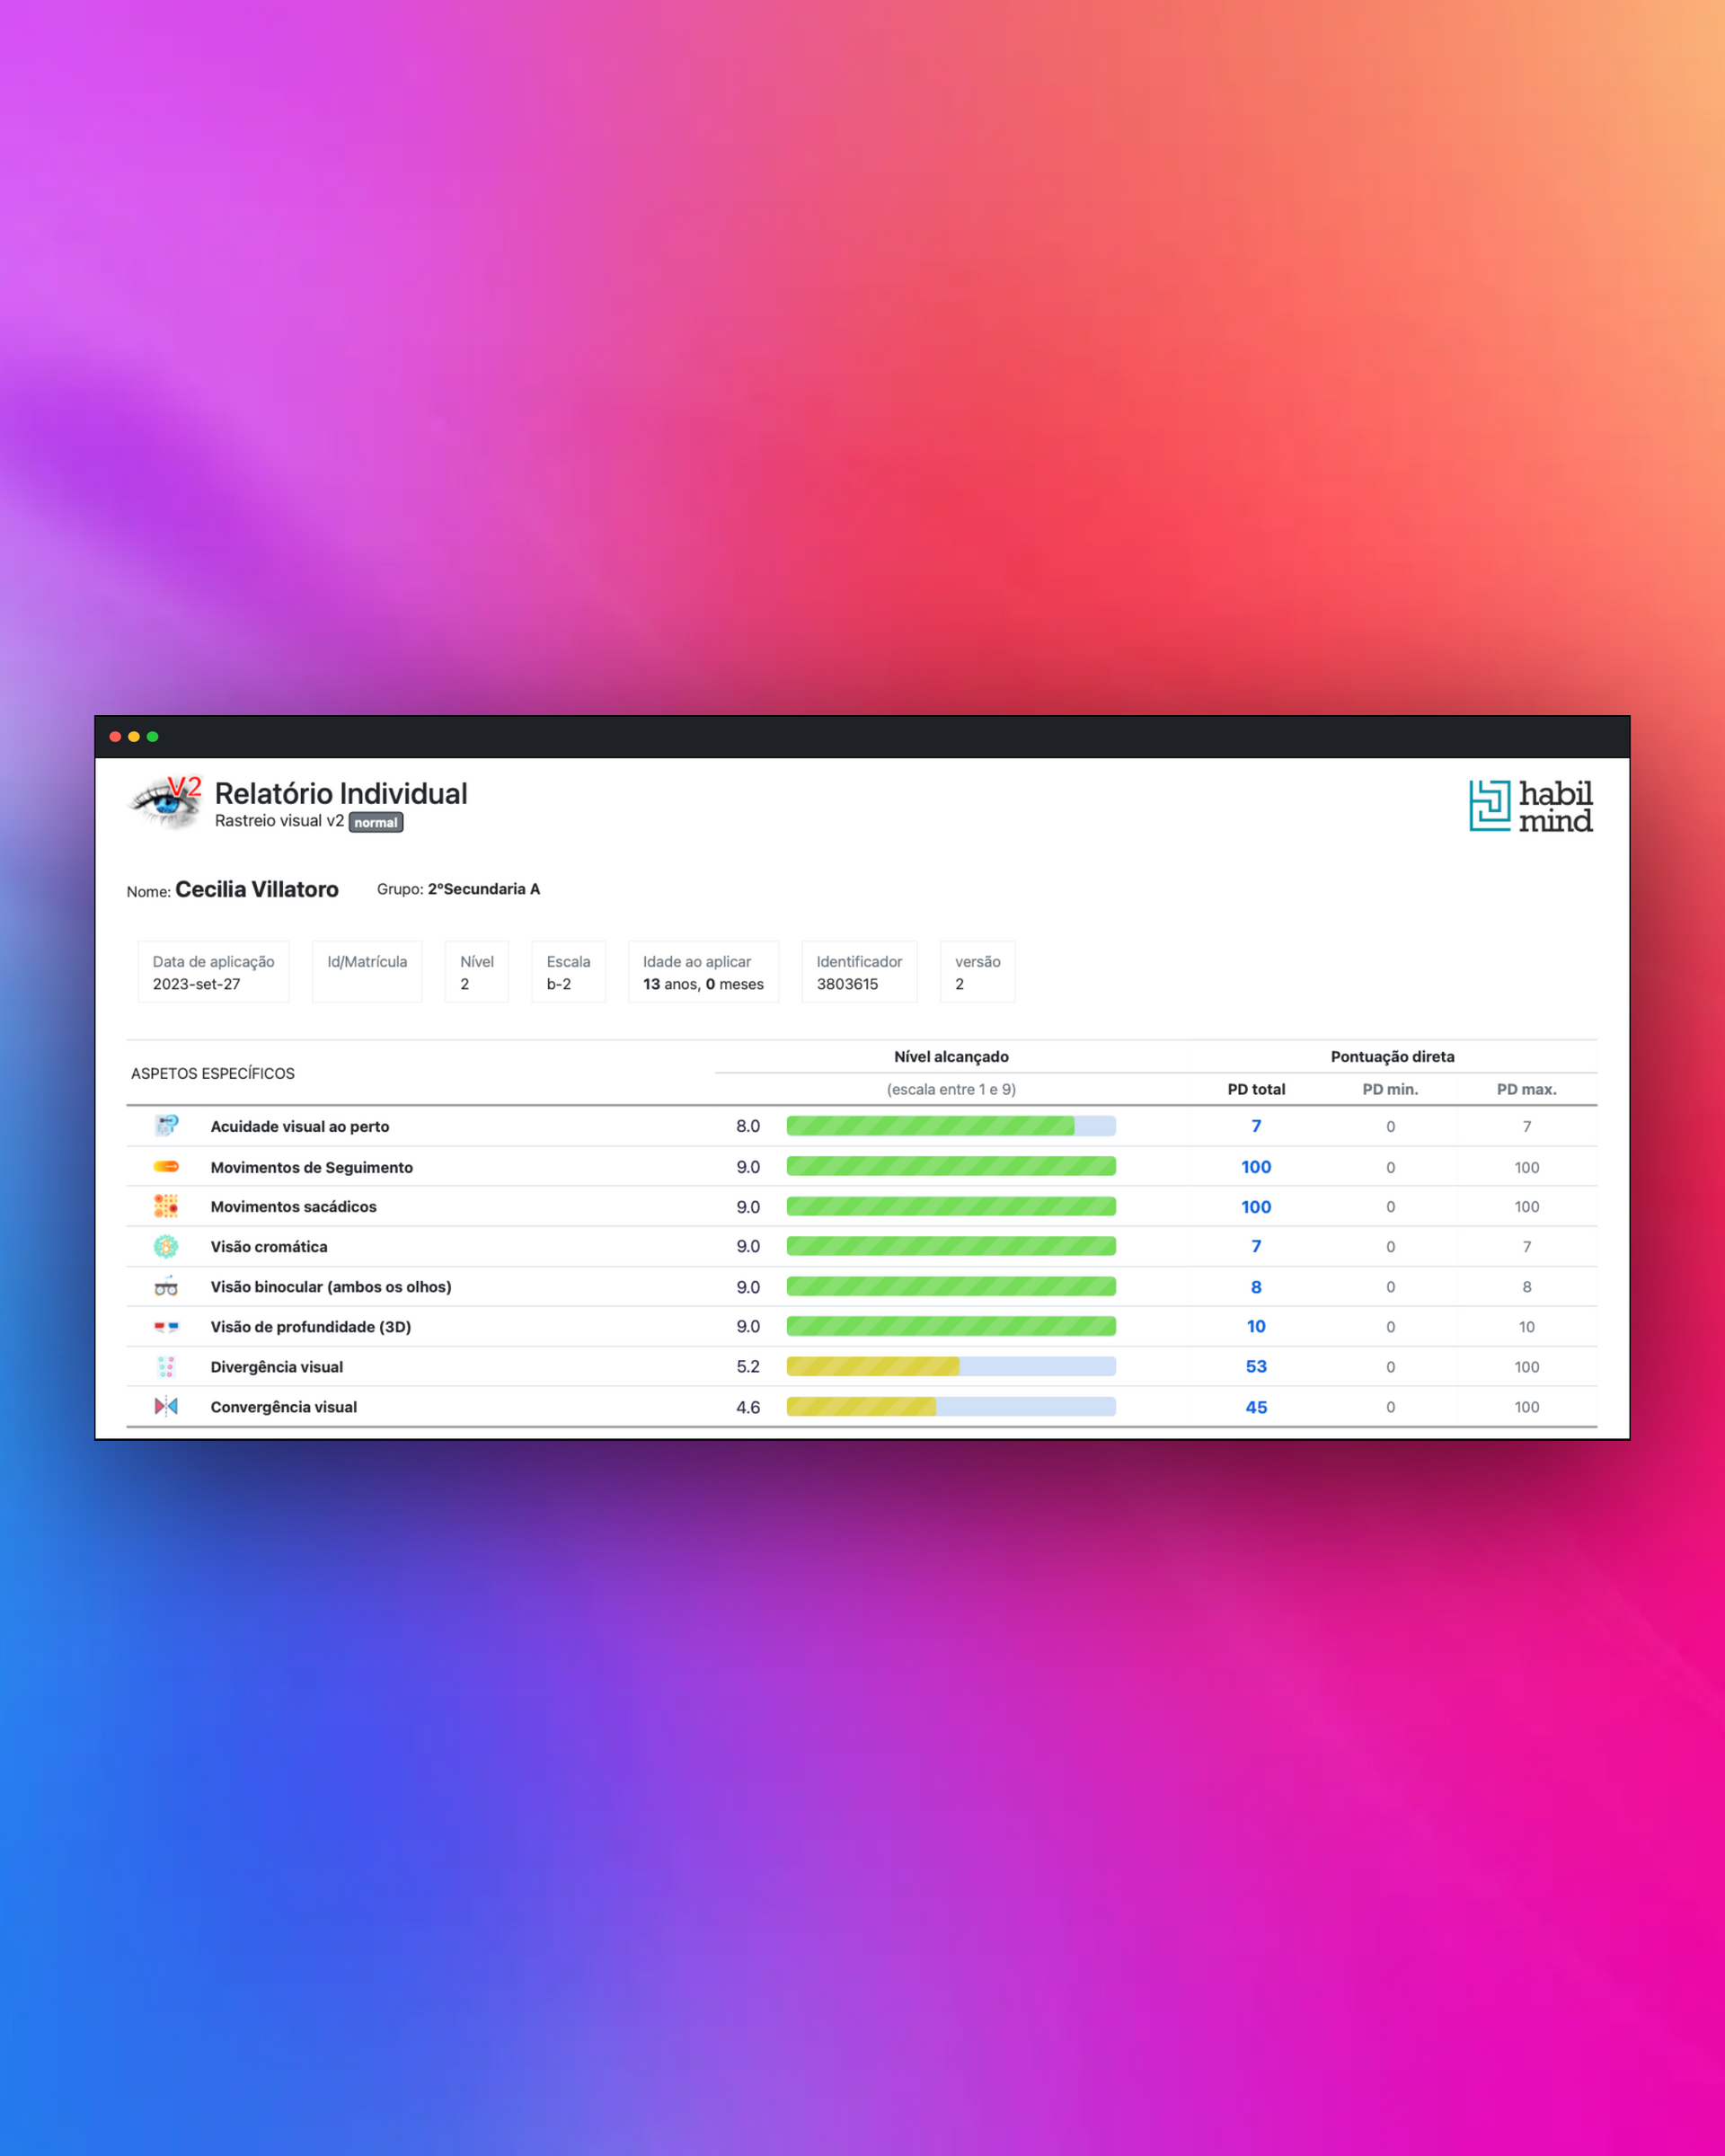Click the Data de aplicação box
The image size is (1725, 2156).
click(213, 971)
